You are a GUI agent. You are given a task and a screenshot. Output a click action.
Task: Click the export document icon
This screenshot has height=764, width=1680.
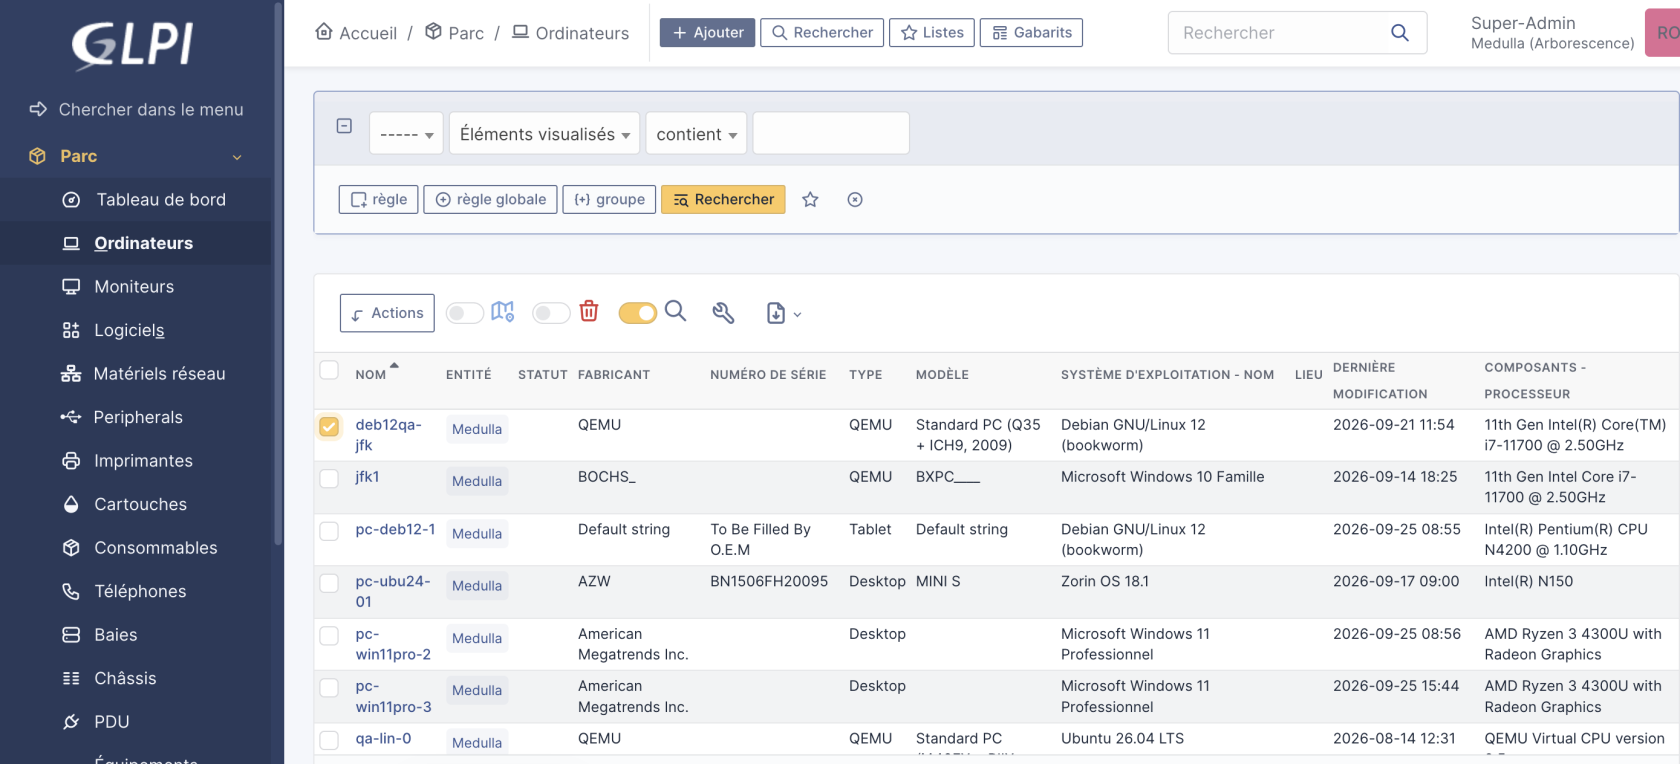click(x=776, y=313)
